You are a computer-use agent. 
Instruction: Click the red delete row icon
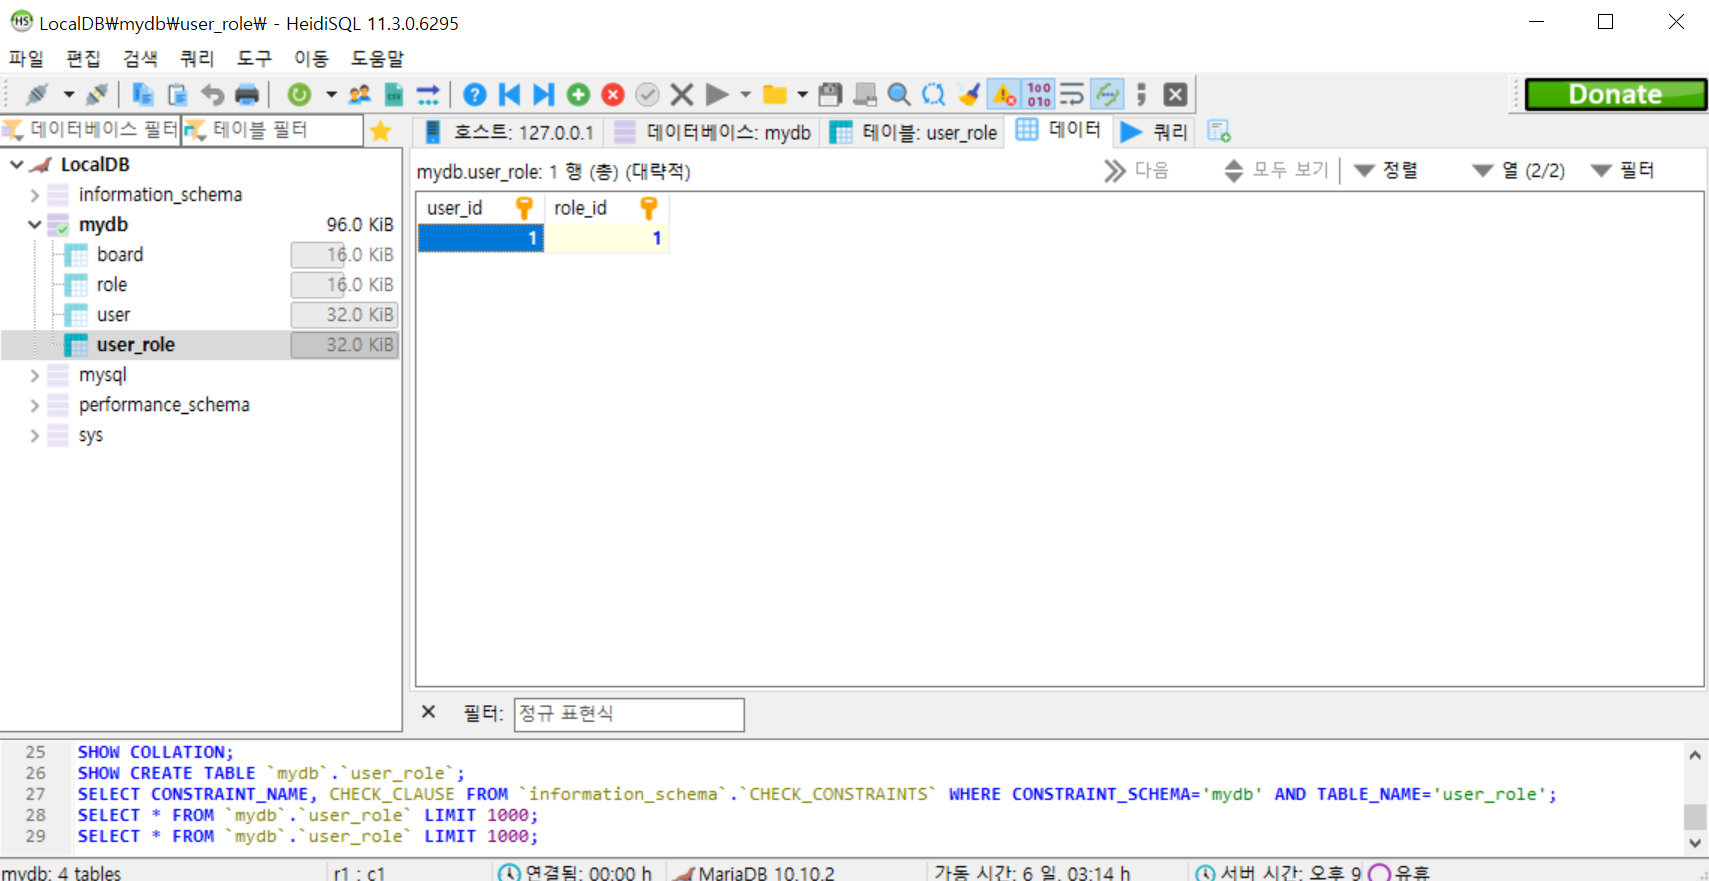tap(613, 94)
